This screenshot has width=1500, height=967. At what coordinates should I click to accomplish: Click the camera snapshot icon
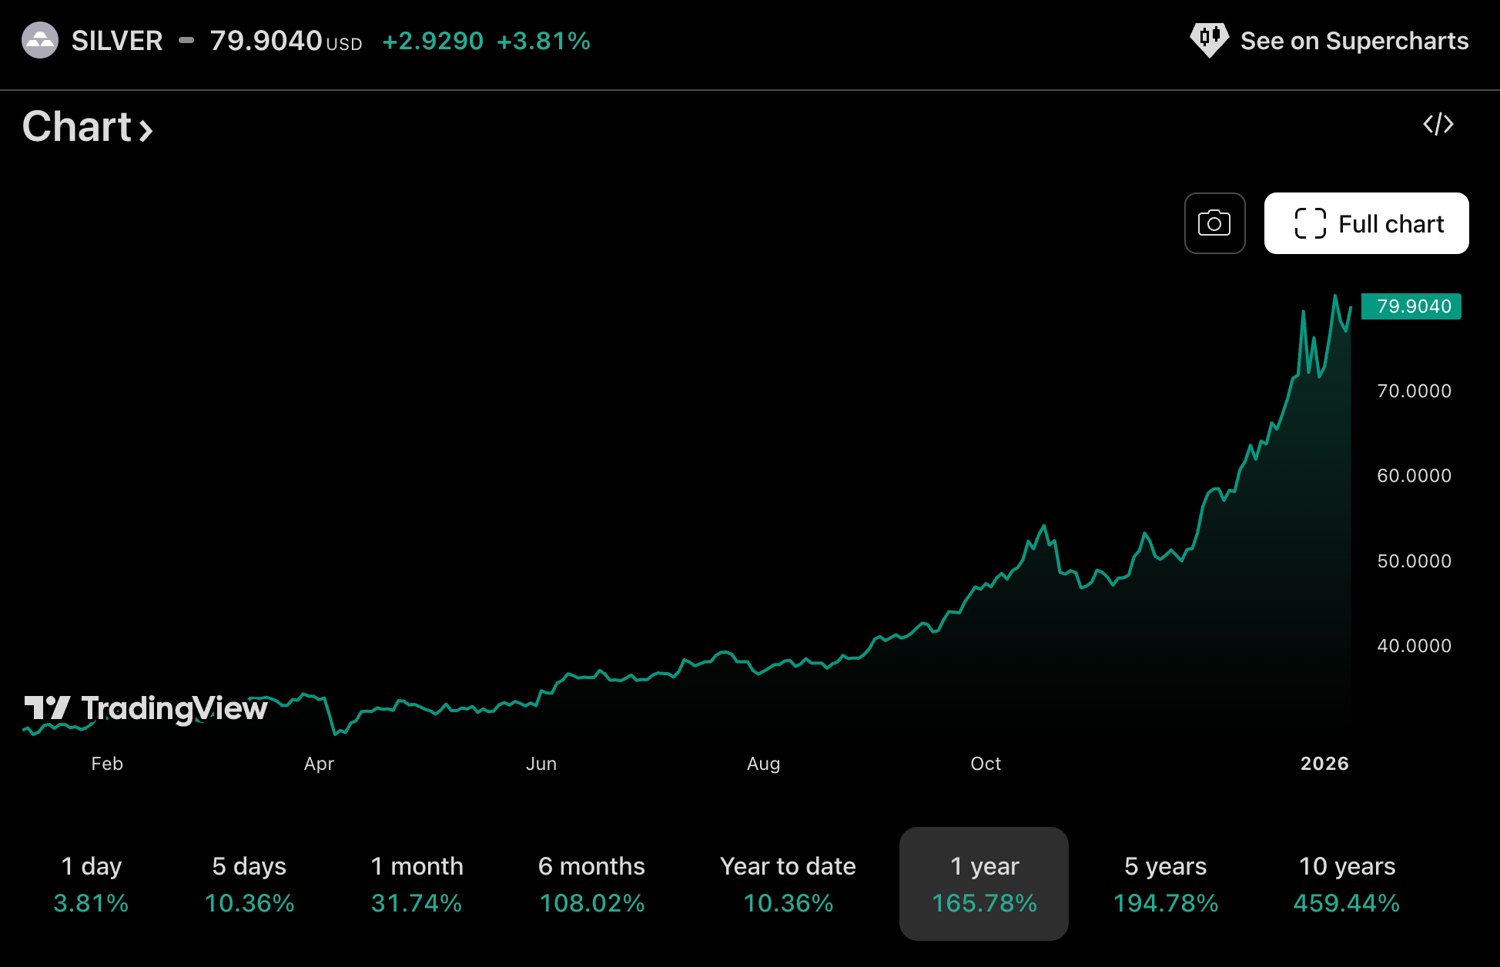(x=1215, y=223)
